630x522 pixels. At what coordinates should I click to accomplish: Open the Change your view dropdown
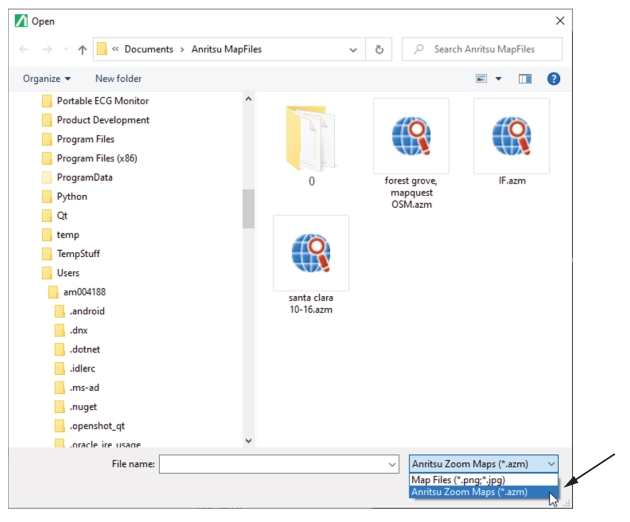tap(498, 79)
